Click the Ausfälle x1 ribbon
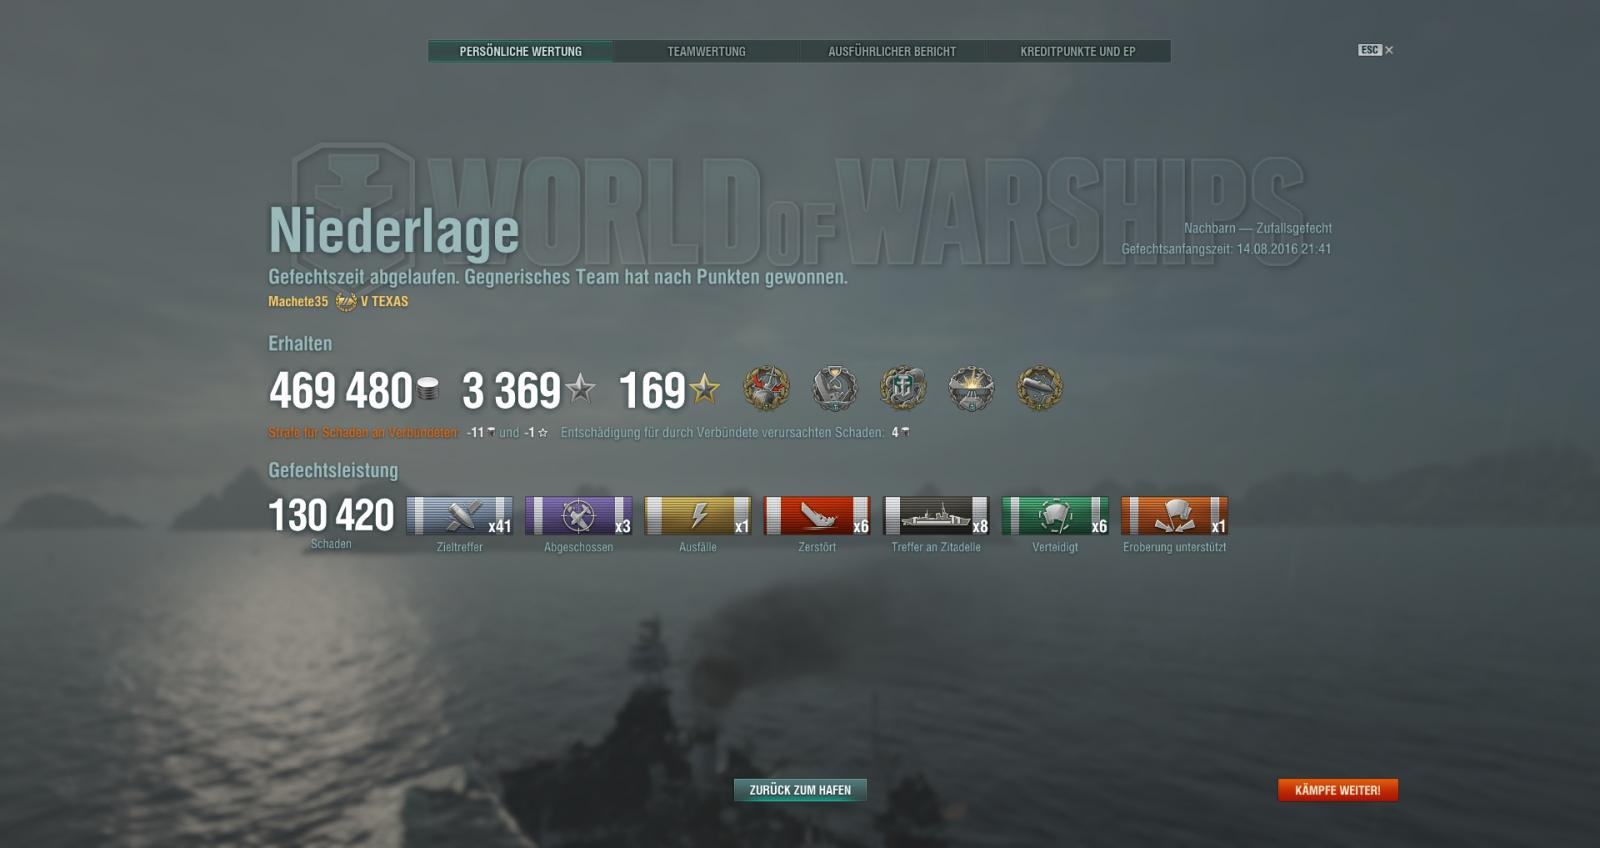 click(x=698, y=516)
